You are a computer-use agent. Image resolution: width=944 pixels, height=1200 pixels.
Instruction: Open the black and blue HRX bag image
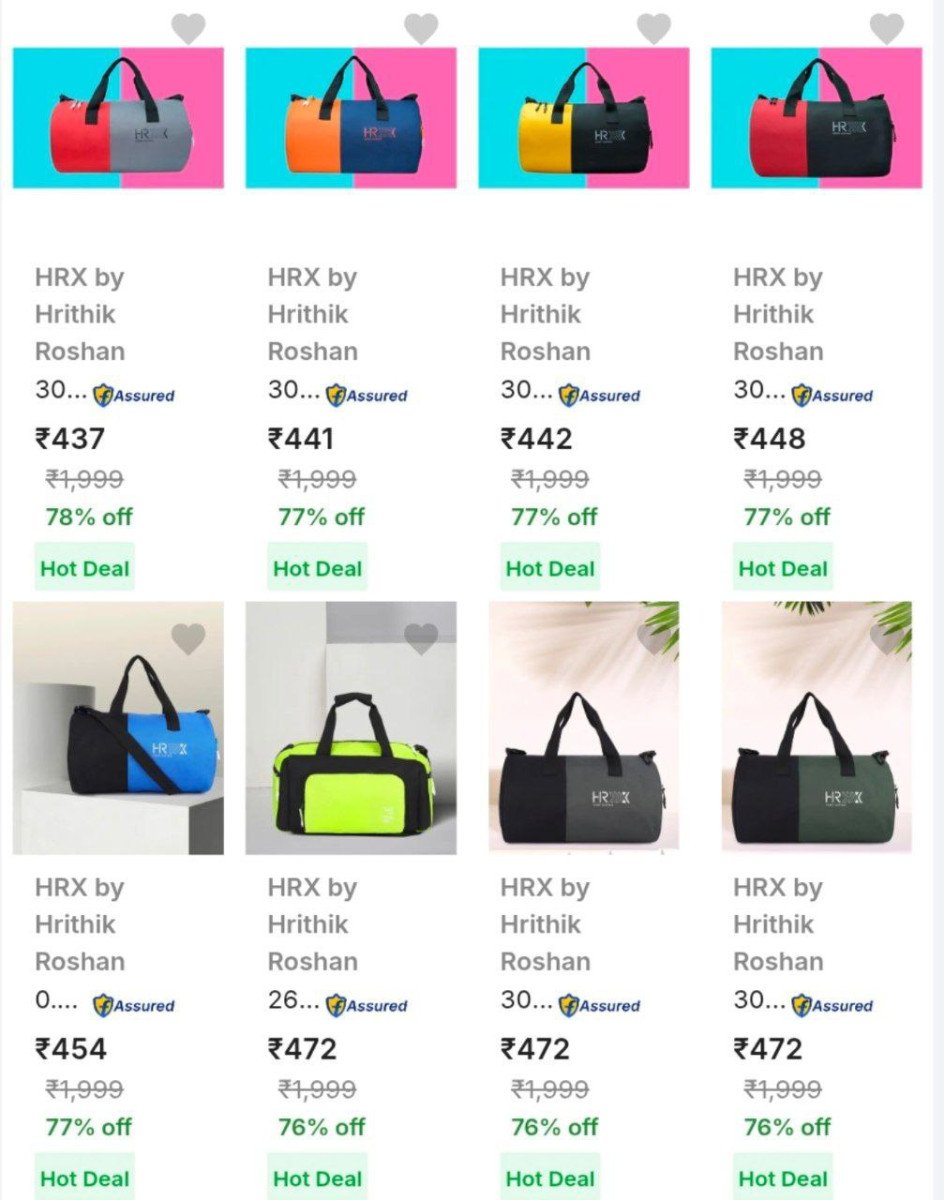tap(118, 728)
